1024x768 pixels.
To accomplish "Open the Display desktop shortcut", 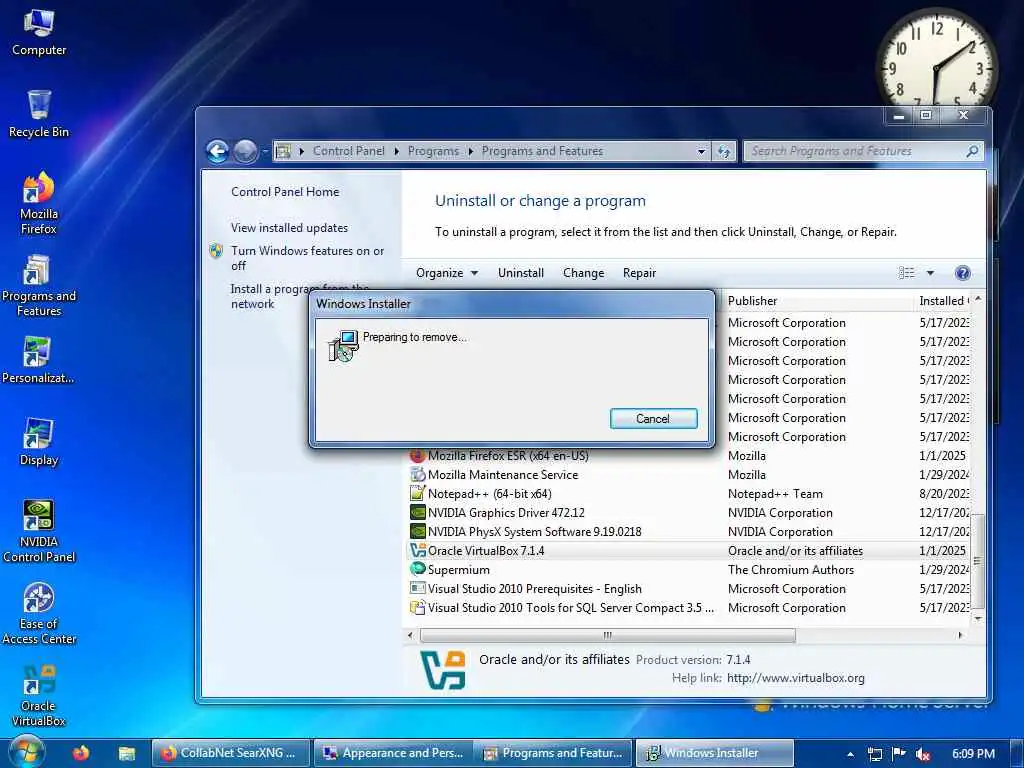I will (x=39, y=442).
